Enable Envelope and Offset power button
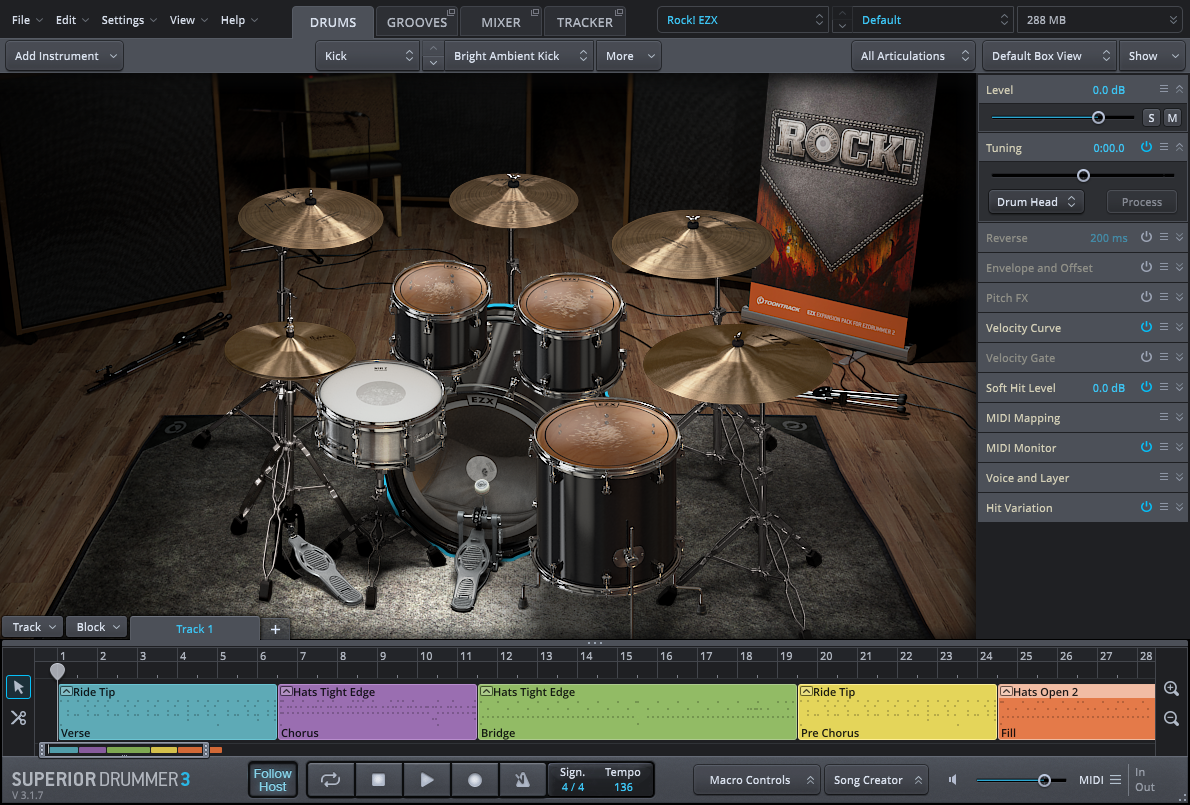 (1146, 267)
